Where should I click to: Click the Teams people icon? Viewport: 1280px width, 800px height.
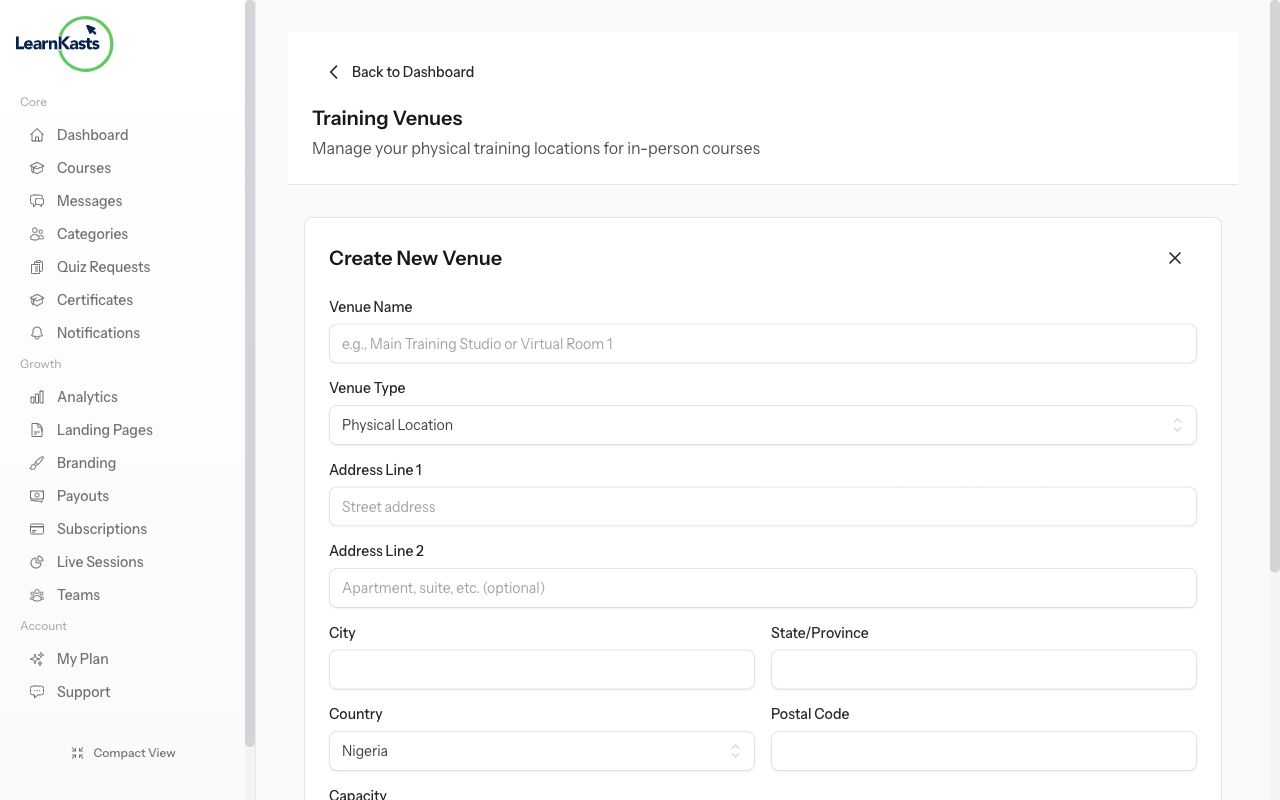[37, 594]
